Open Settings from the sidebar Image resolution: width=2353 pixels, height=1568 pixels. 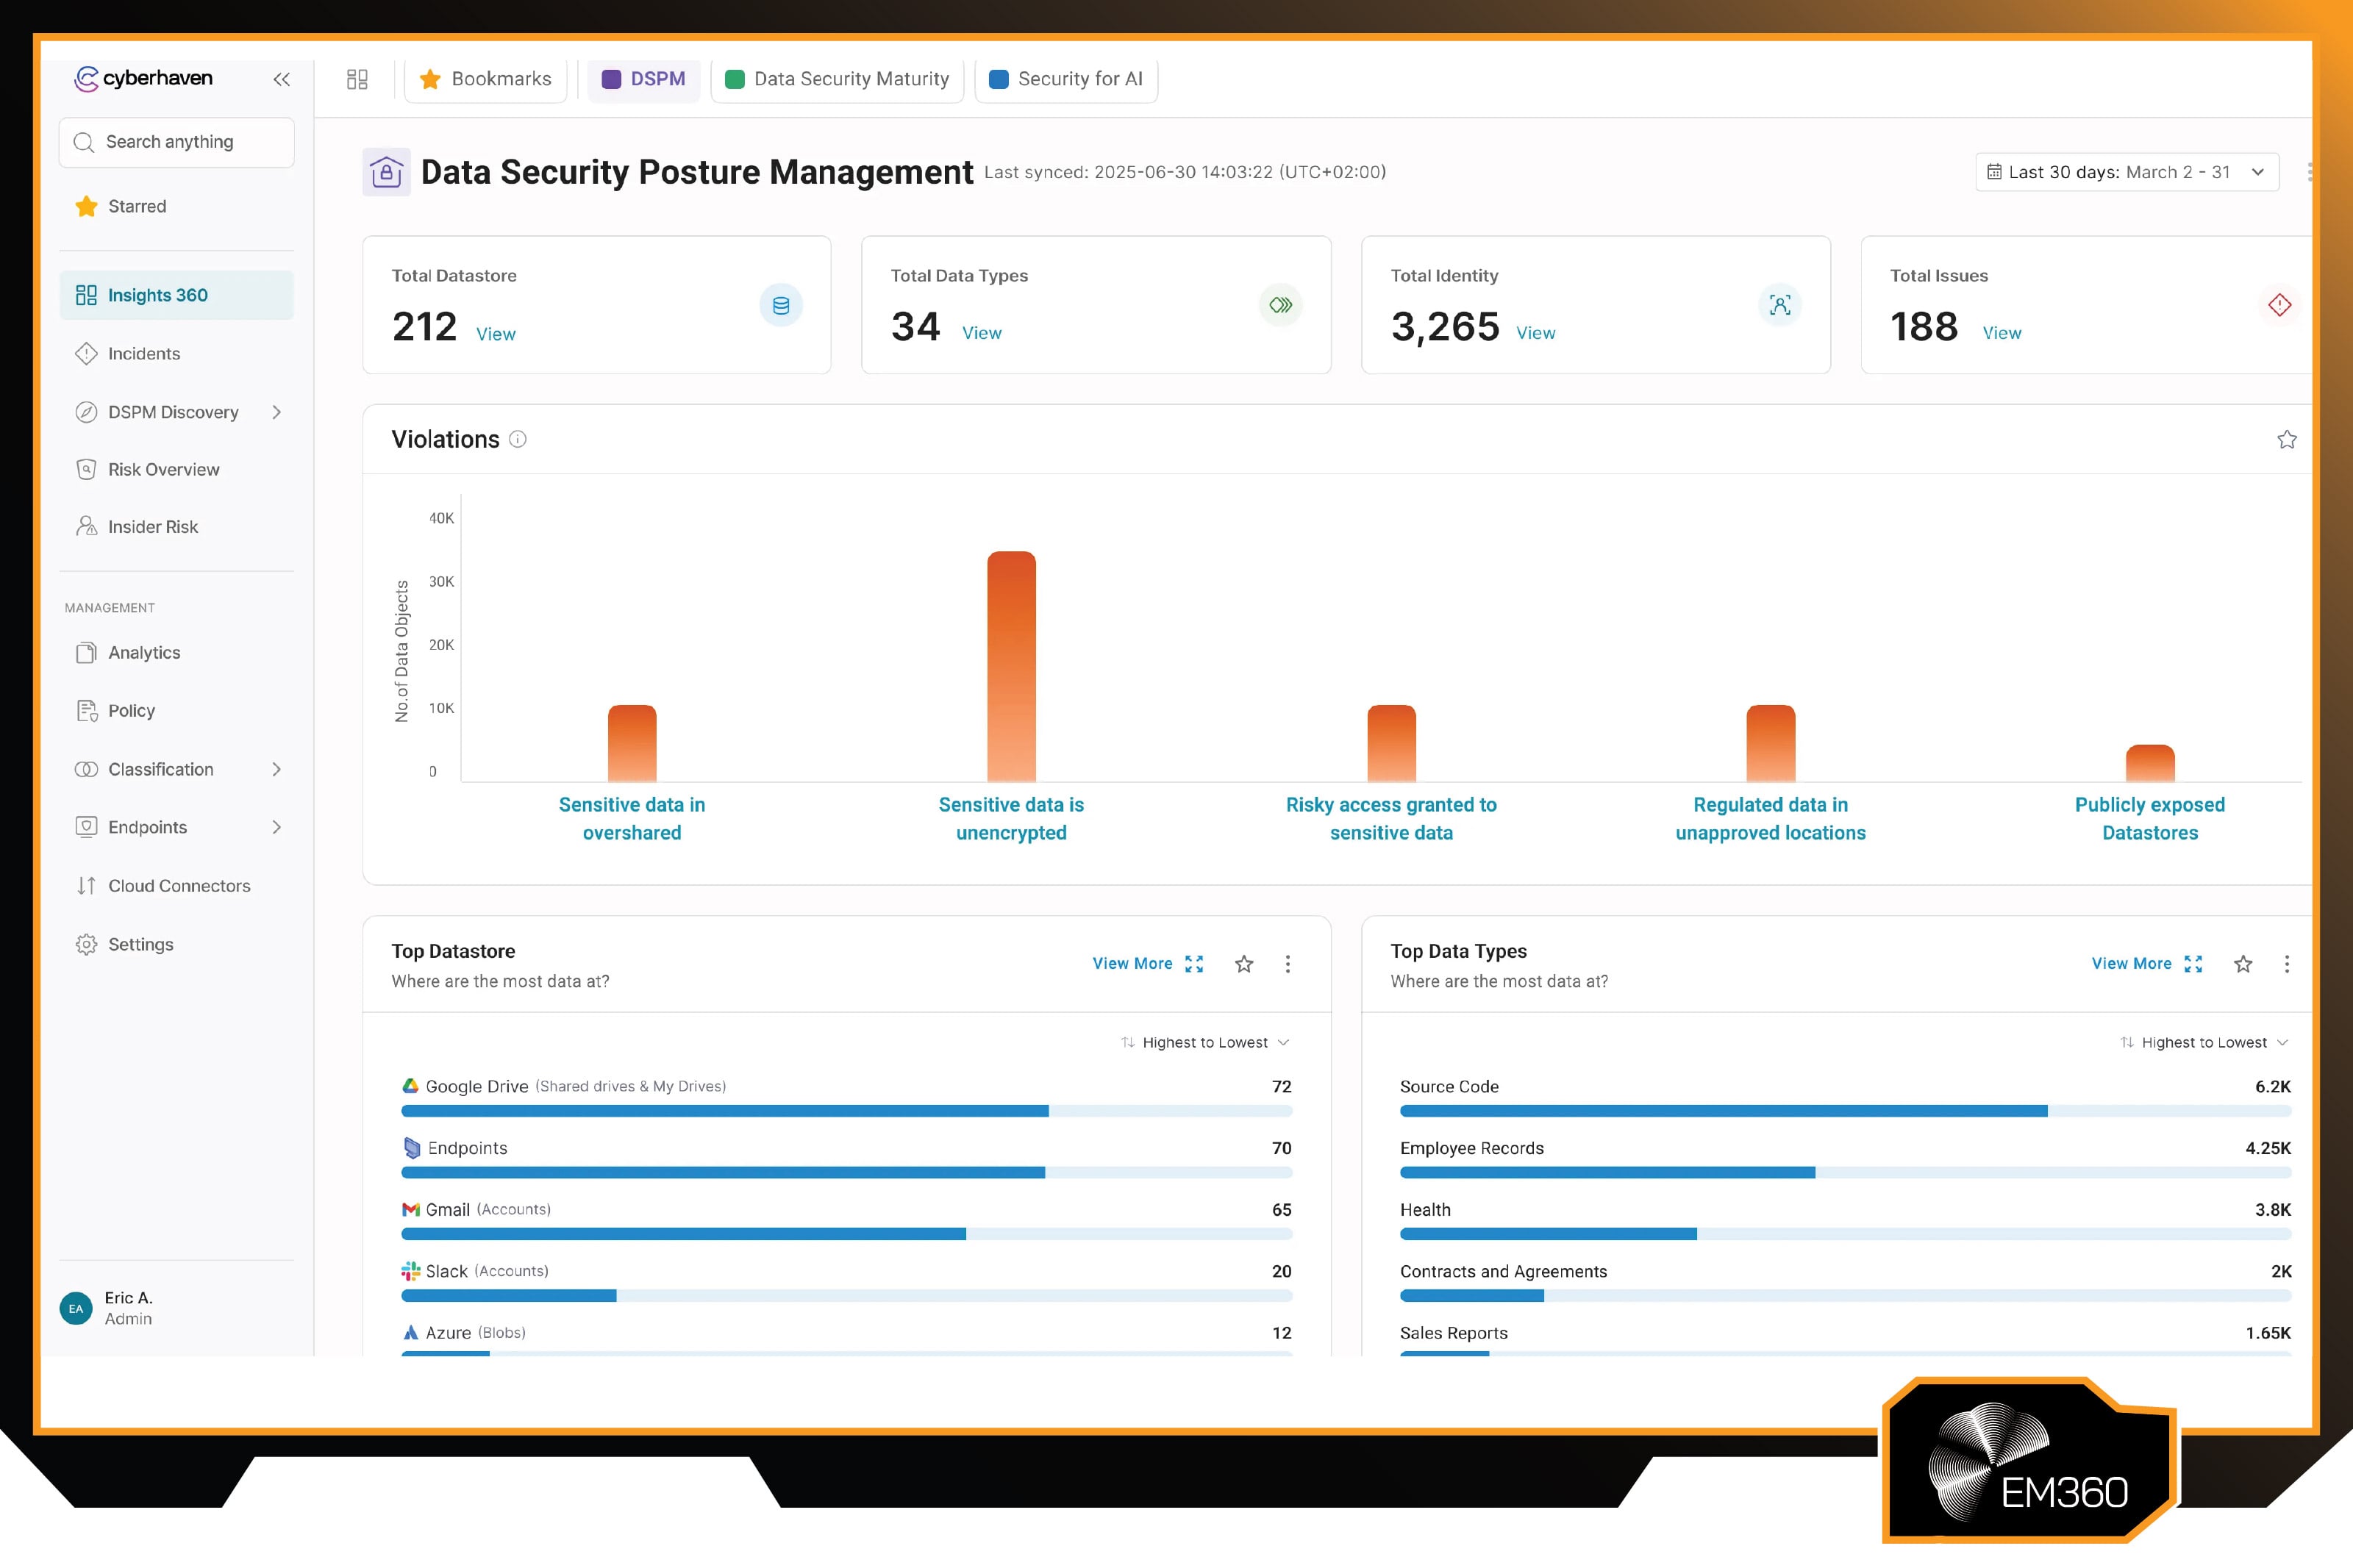(140, 943)
